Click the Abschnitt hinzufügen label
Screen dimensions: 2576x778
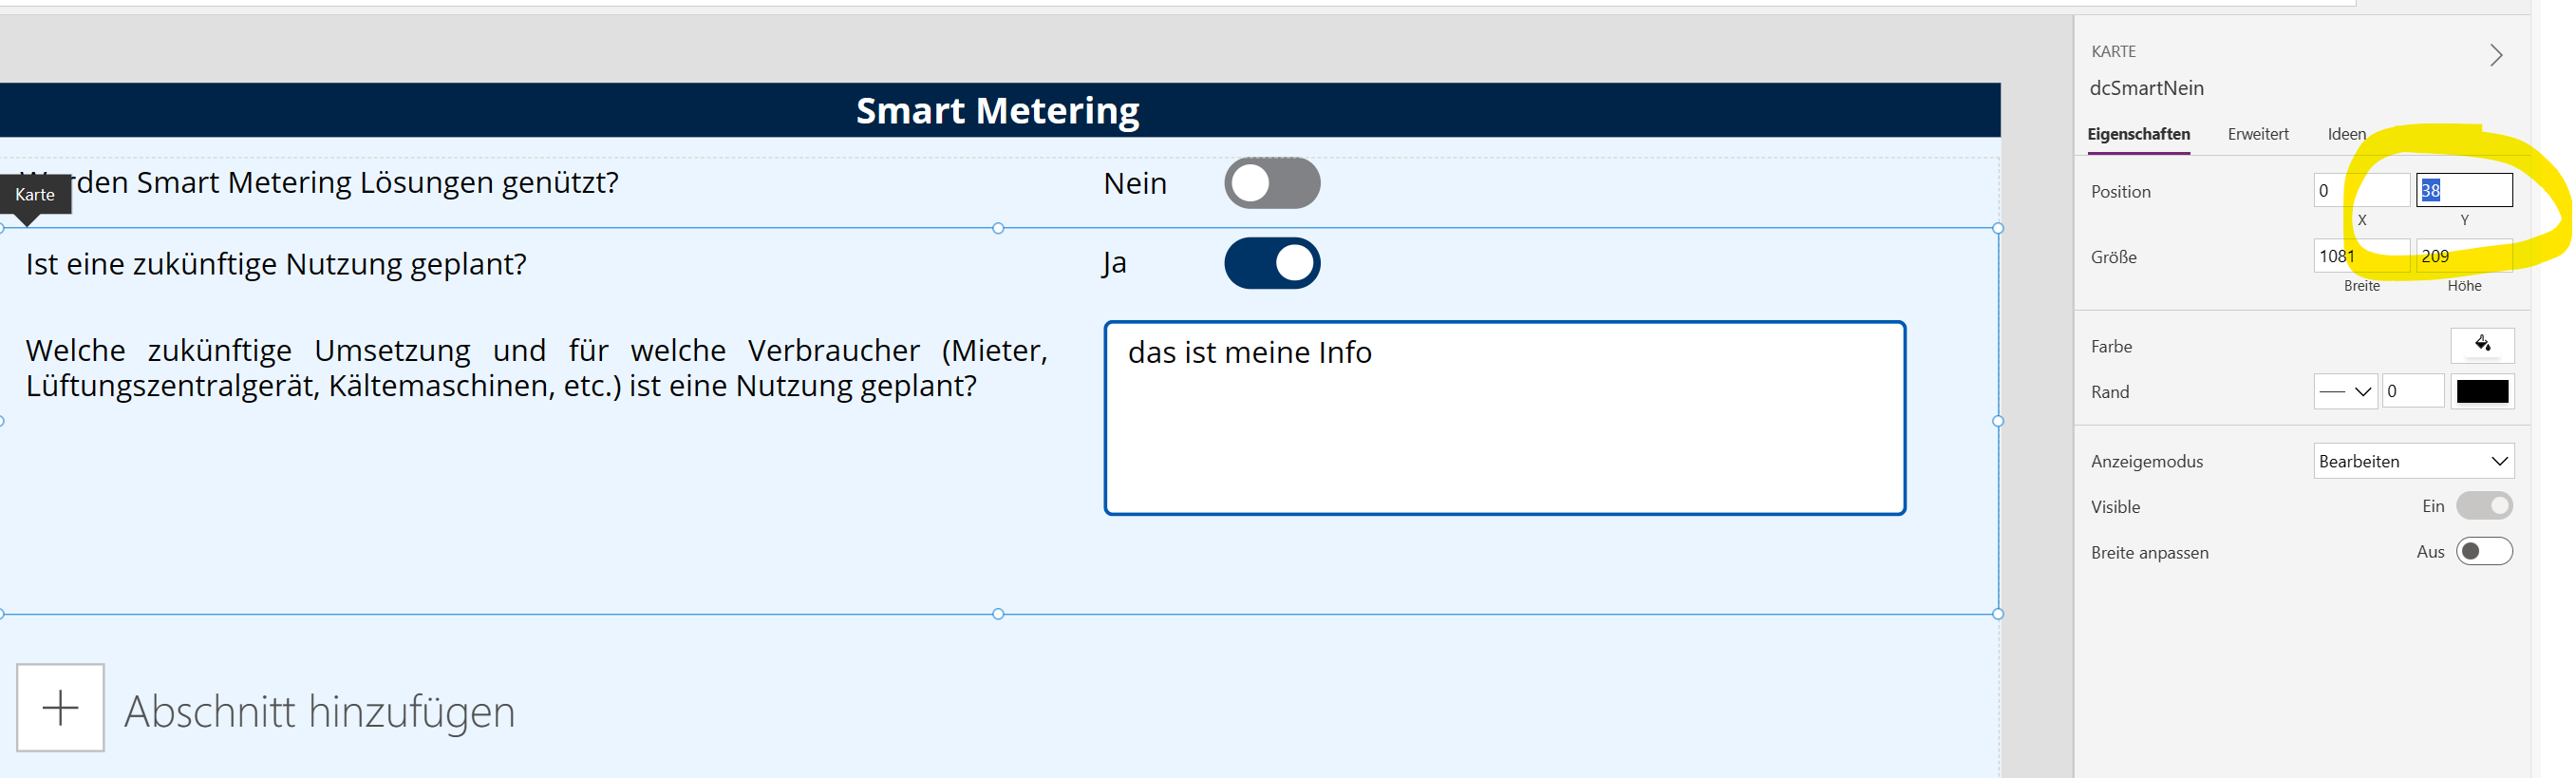320,711
